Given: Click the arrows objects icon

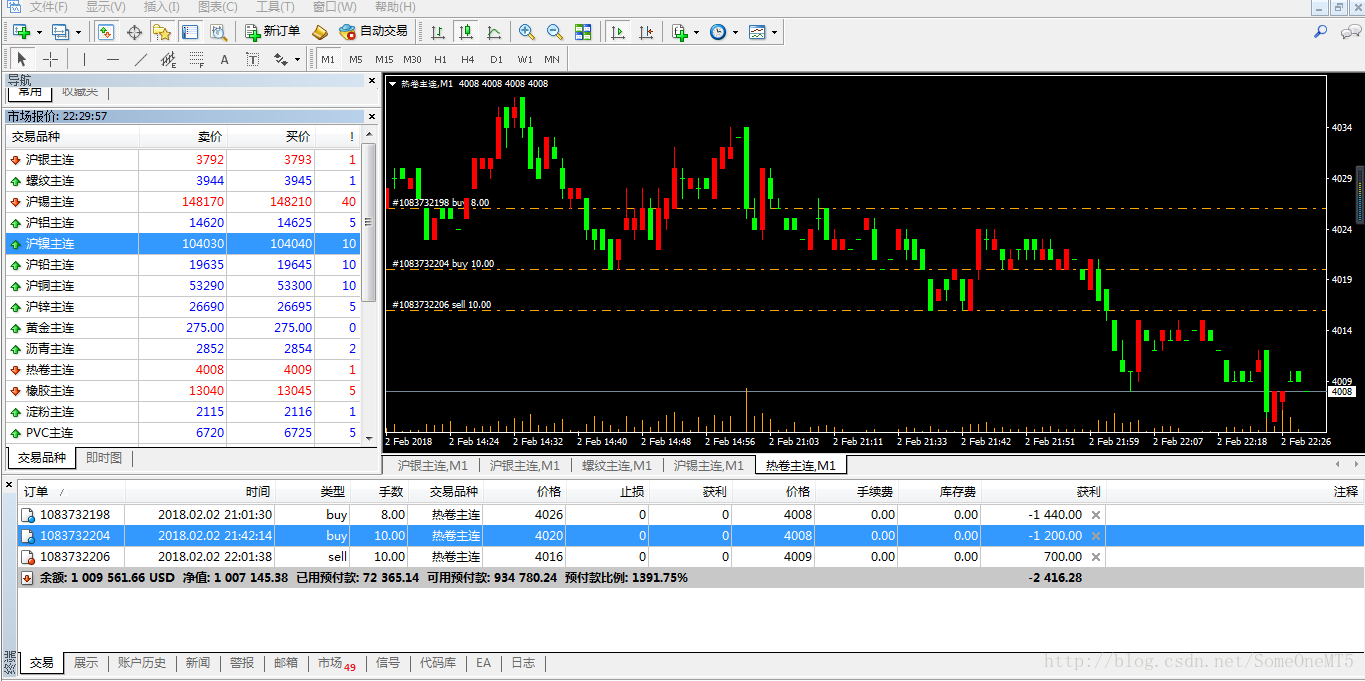Looking at the screenshot, I should pos(280,59).
